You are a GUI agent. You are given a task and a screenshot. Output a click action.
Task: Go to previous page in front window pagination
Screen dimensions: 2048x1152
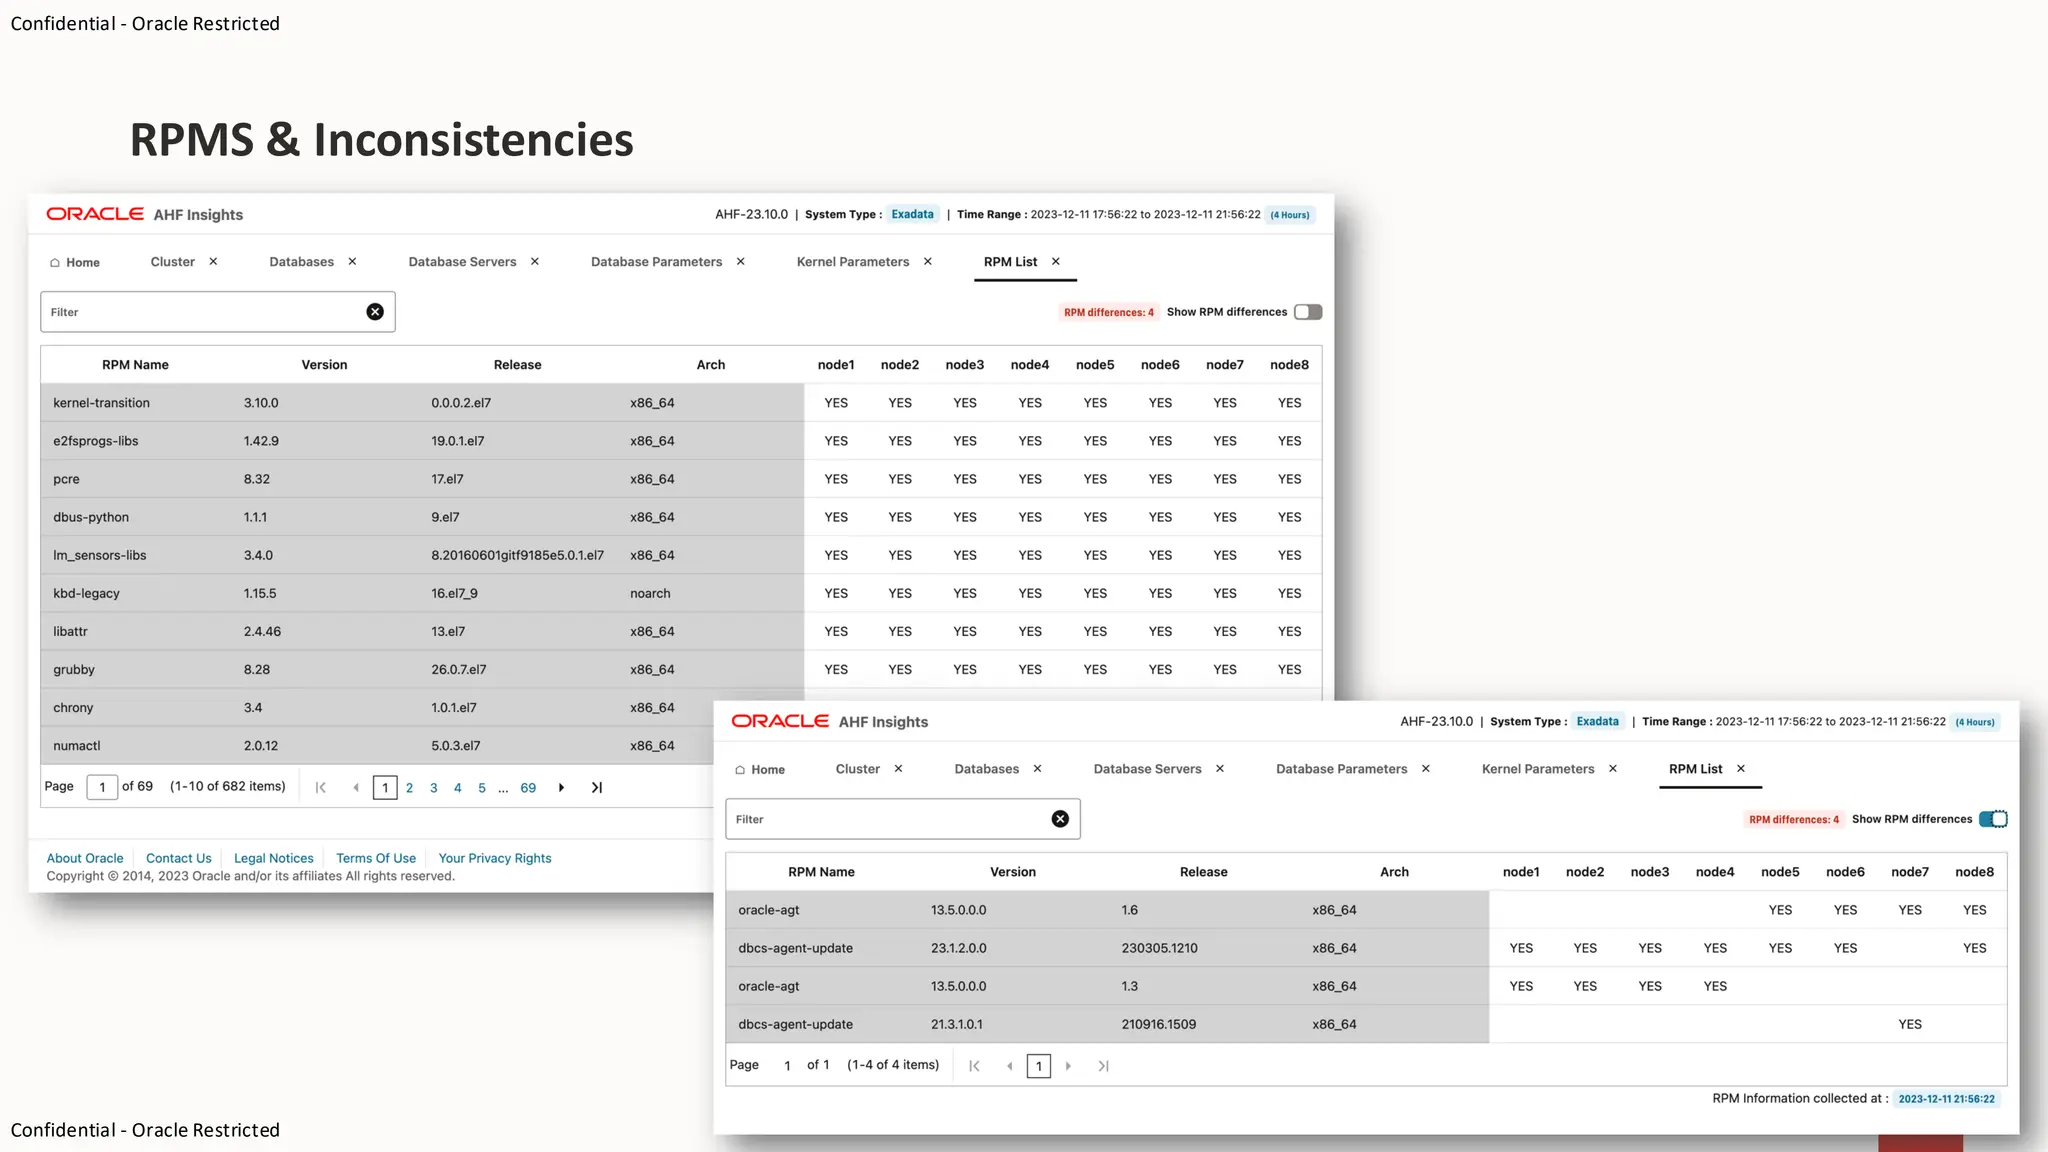pos(1010,1066)
